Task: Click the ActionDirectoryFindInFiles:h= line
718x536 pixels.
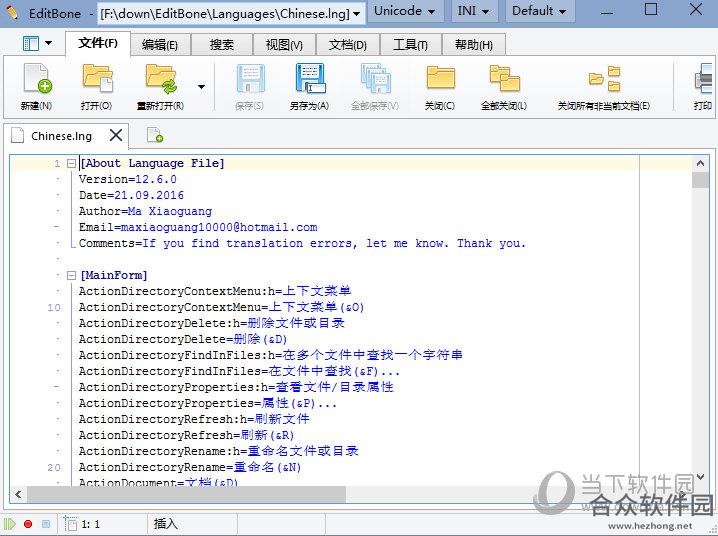Action: click(271, 355)
